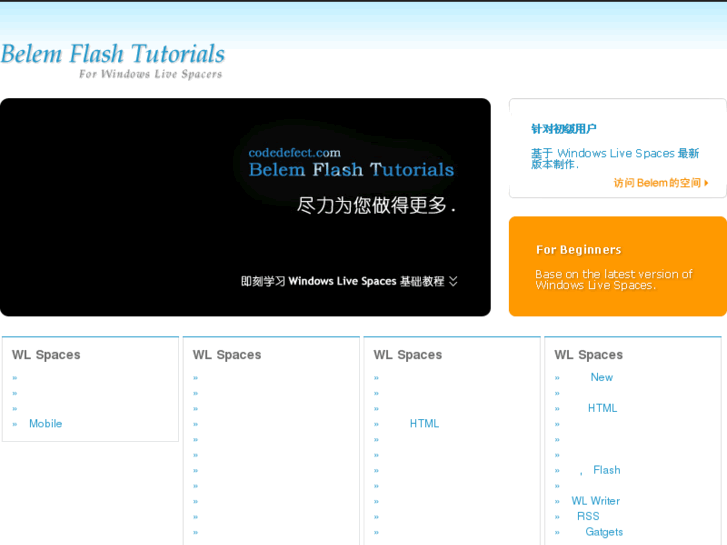
Task: Open the Gatgets link
Action: tap(604, 532)
